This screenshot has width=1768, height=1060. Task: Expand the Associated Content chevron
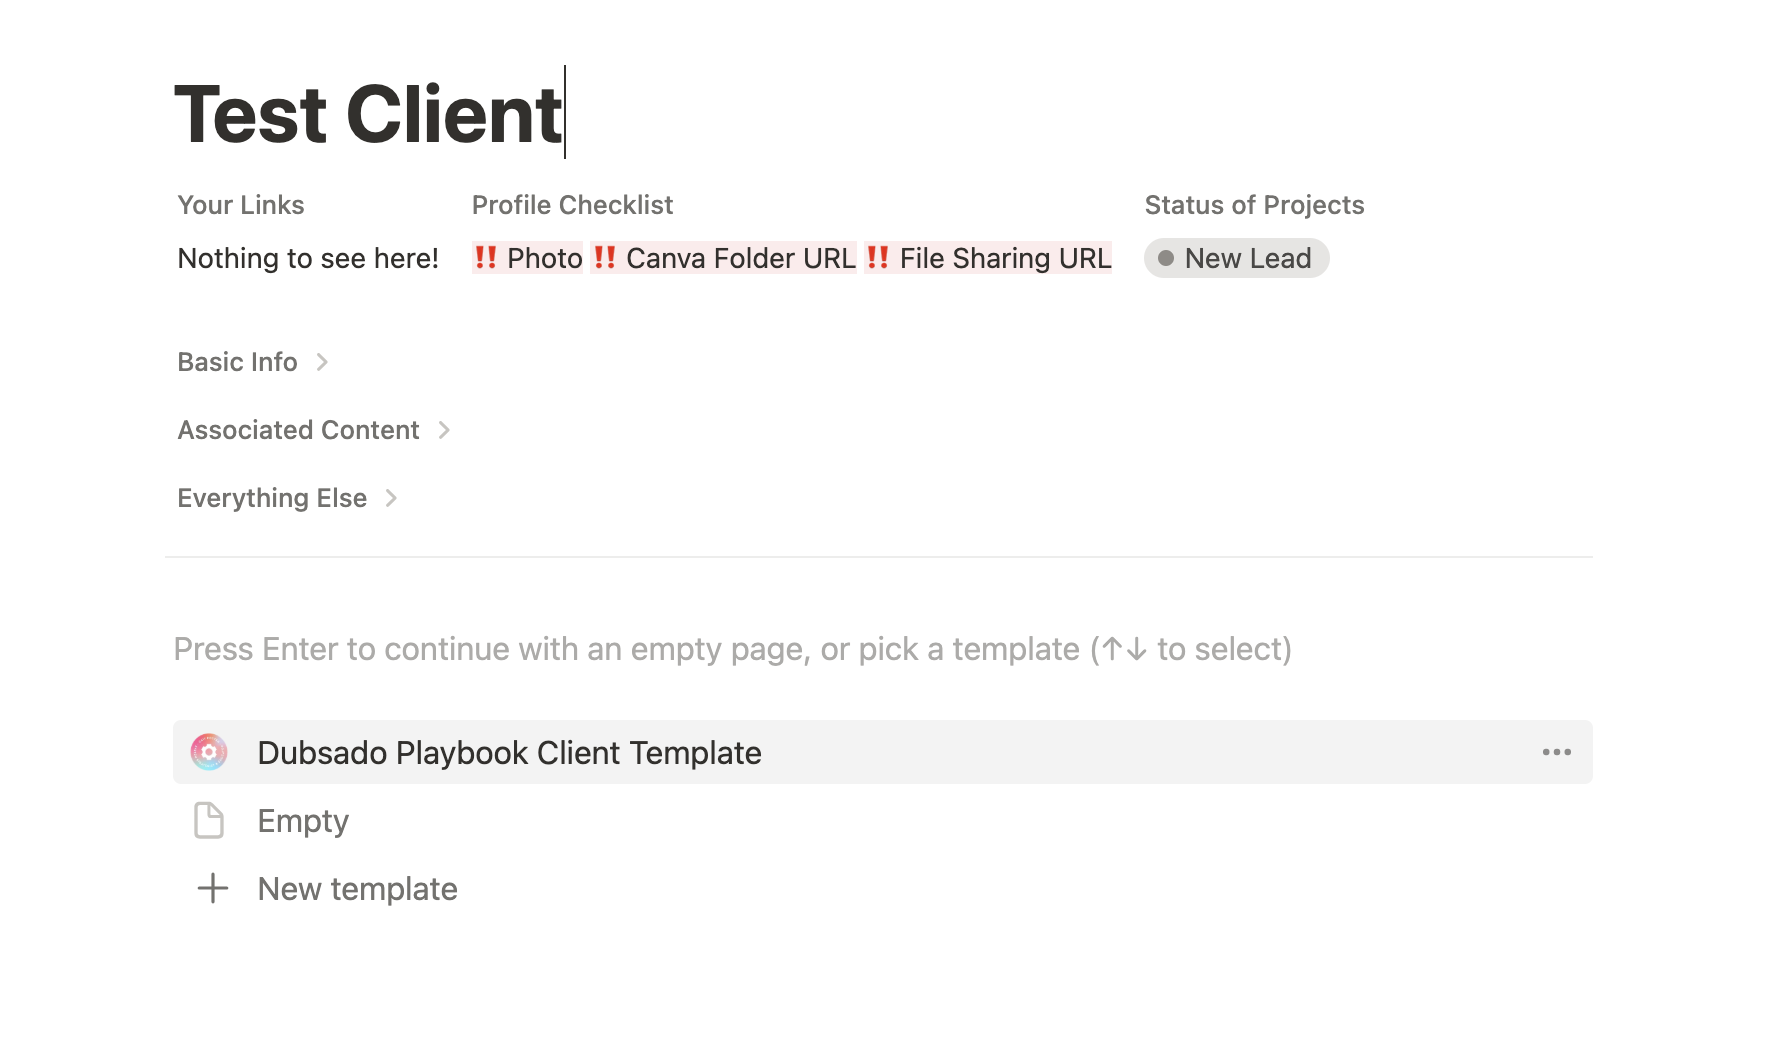coord(444,430)
